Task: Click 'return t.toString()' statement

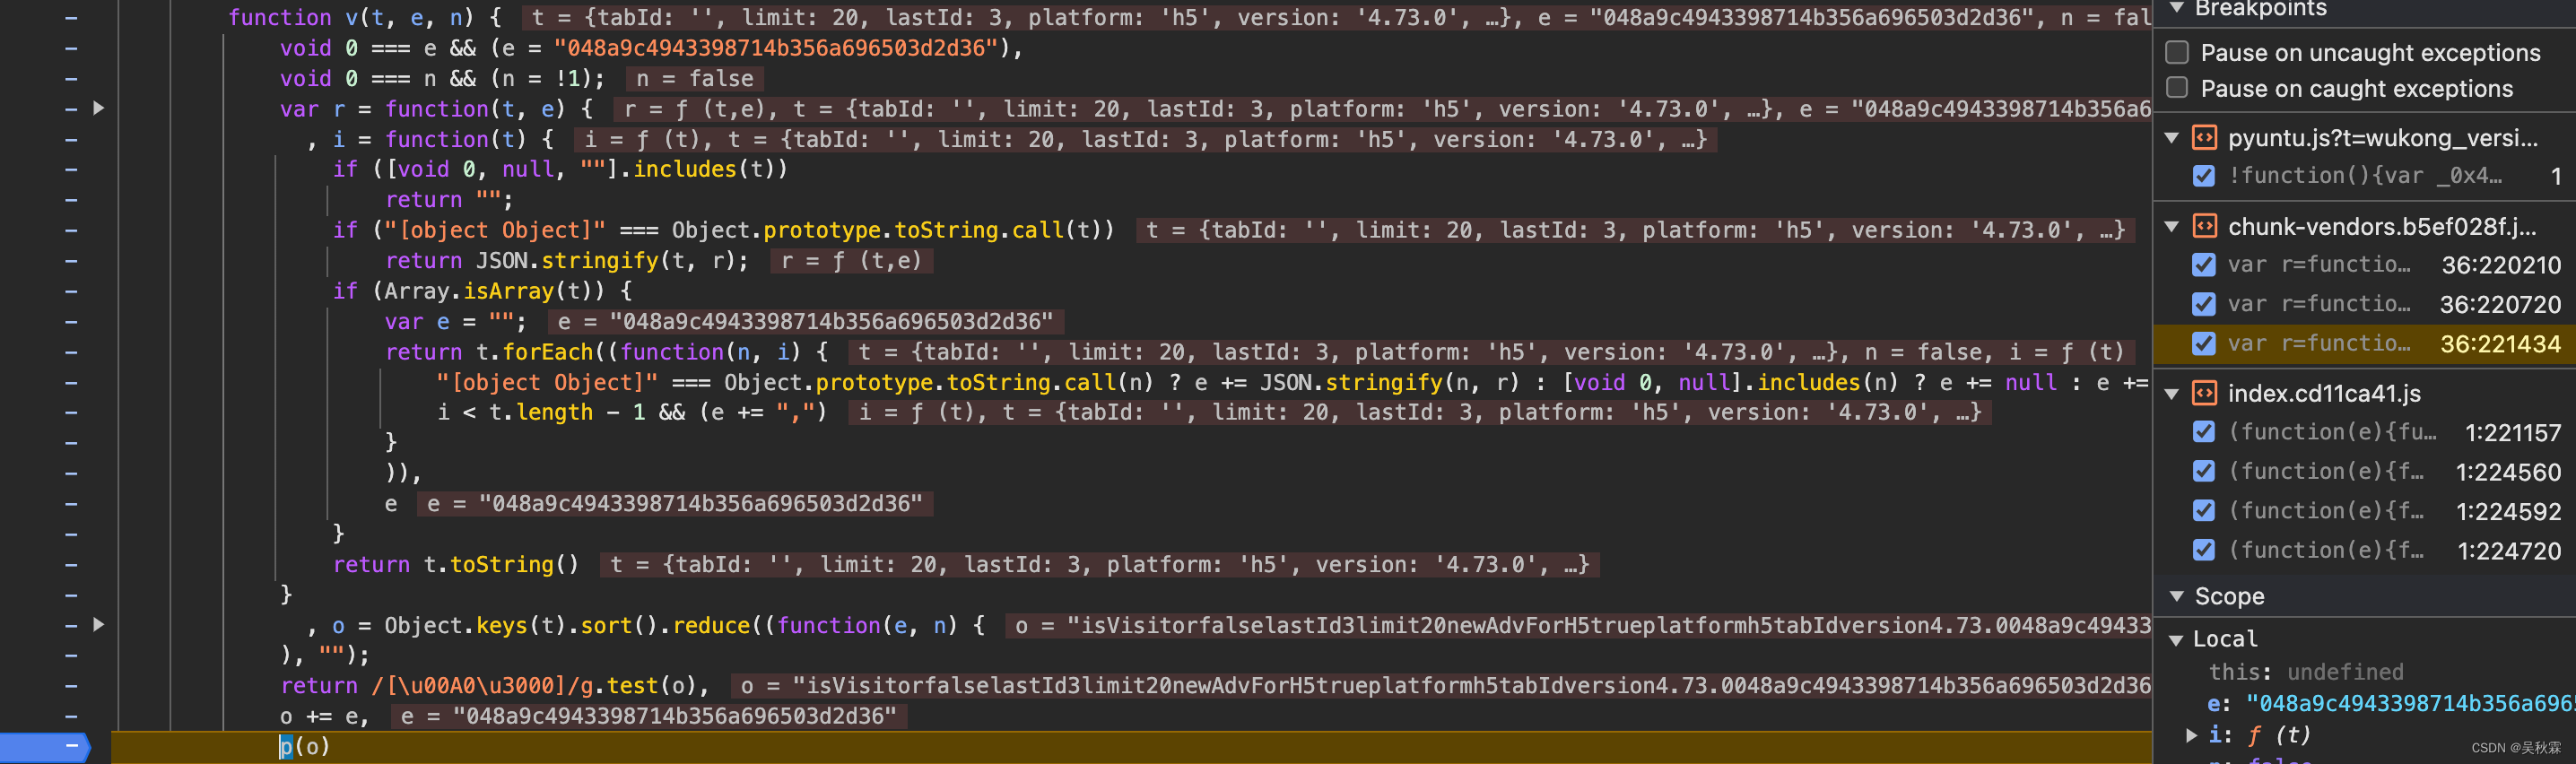Action: pos(456,565)
